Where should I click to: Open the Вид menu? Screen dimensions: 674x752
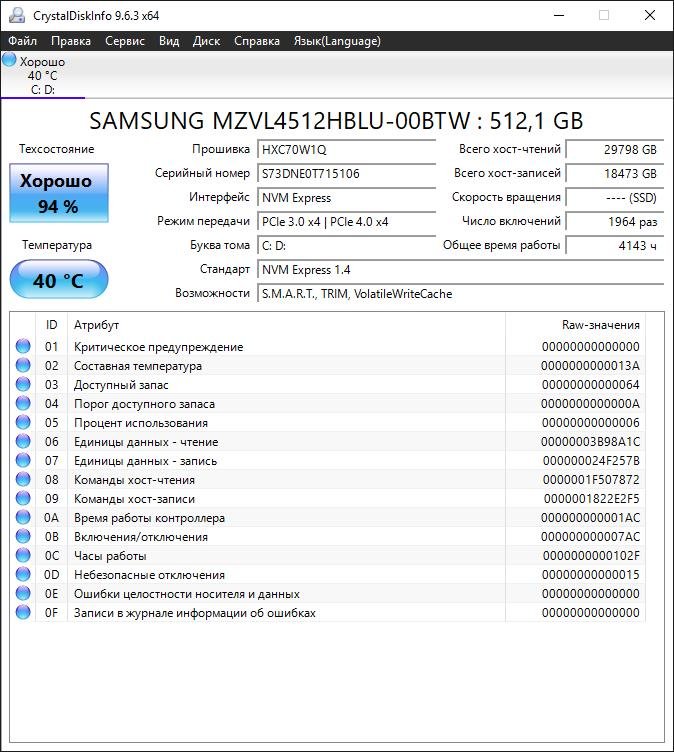pyautogui.click(x=169, y=41)
